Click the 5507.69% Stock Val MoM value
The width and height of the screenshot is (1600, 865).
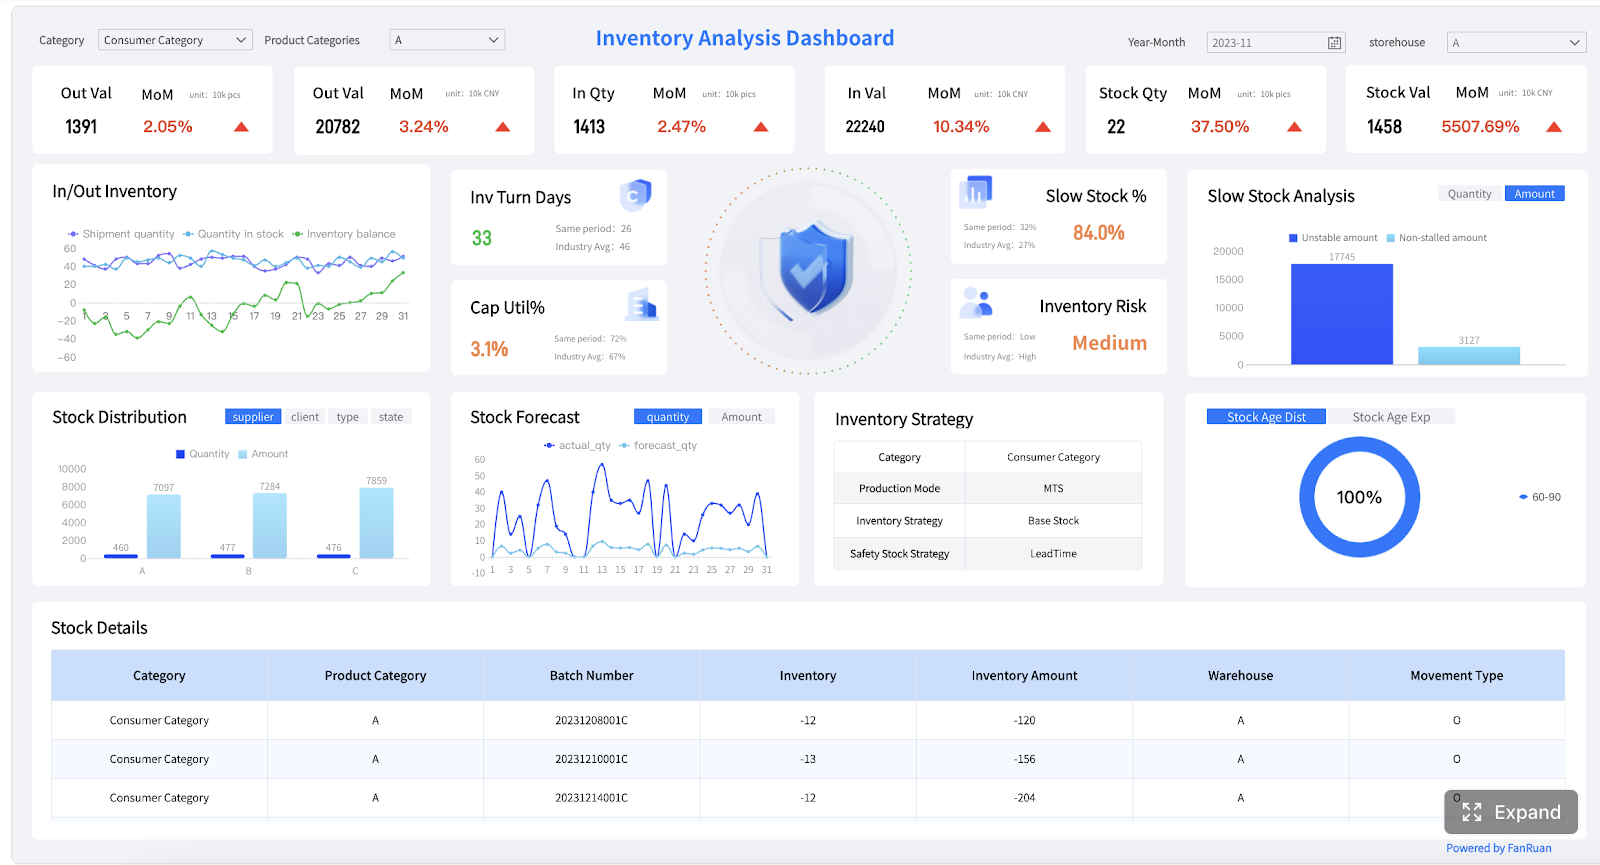pos(1480,127)
